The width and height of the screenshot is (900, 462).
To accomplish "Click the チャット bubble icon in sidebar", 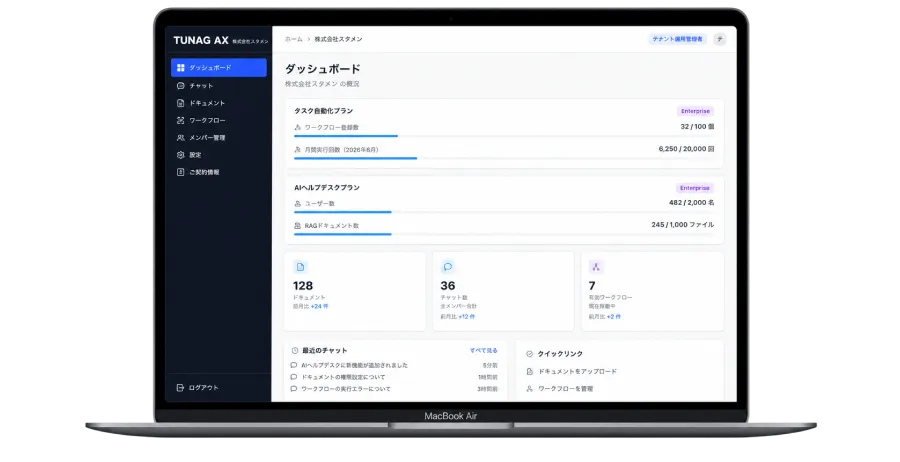I will pyautogui.click(x=181, y=86).
